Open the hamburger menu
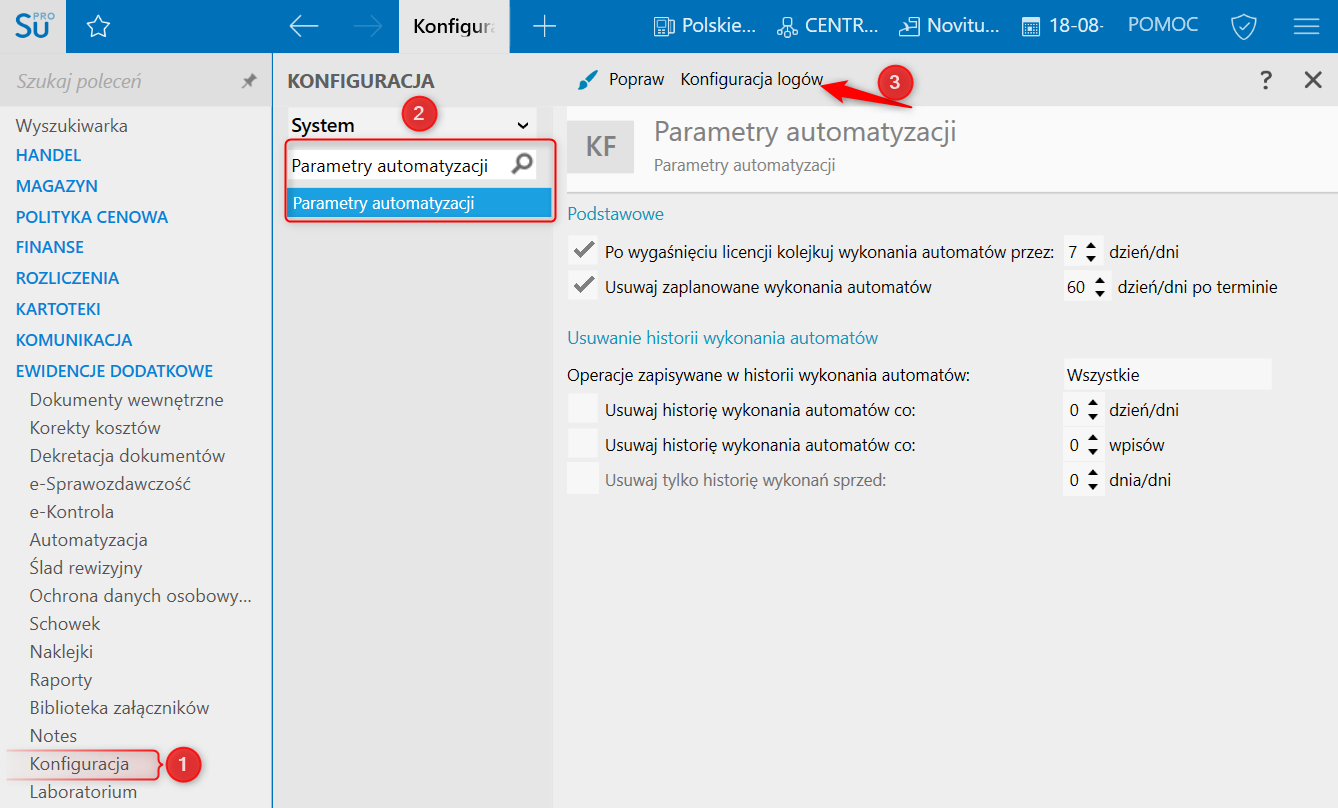Screen dimensions: 1338x808 coord(1306,27)
